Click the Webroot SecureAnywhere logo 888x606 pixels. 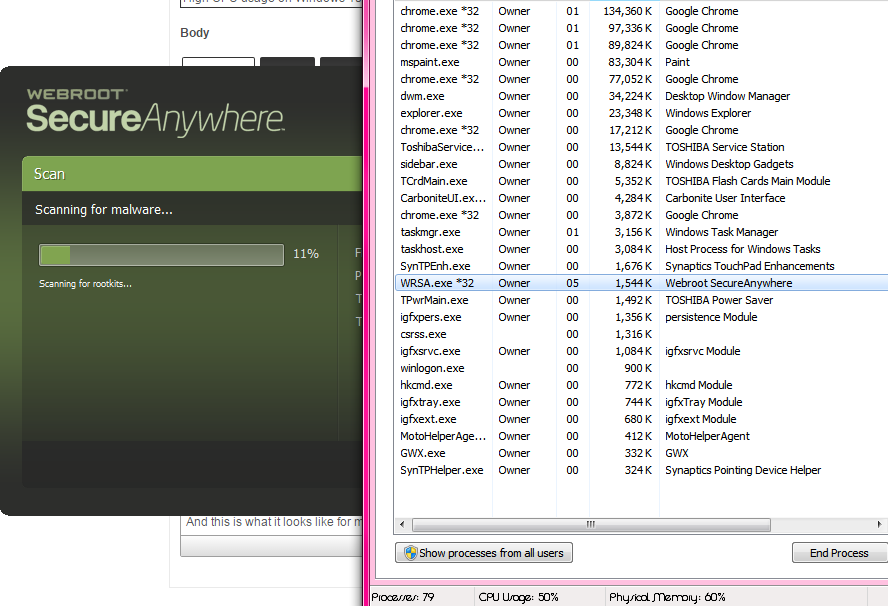(155, 112)
